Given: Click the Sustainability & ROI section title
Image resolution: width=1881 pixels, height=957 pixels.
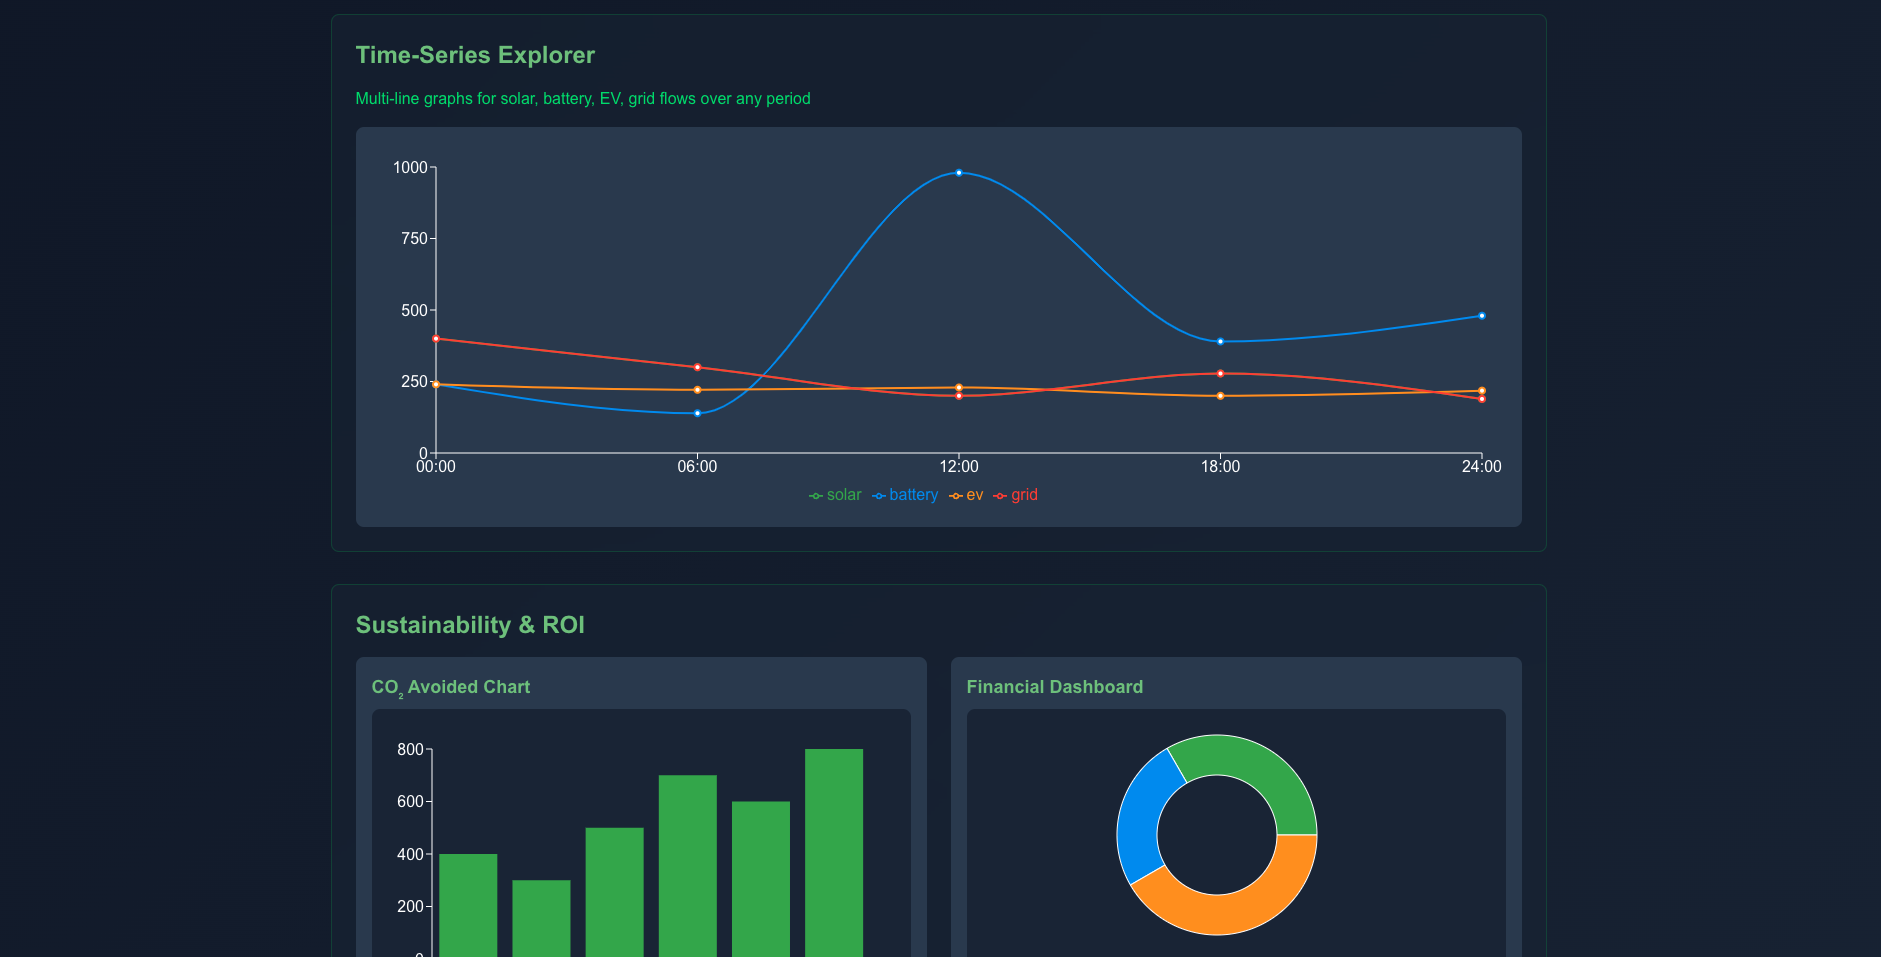Looking at the screenshot, I should [x=470, y=624].
